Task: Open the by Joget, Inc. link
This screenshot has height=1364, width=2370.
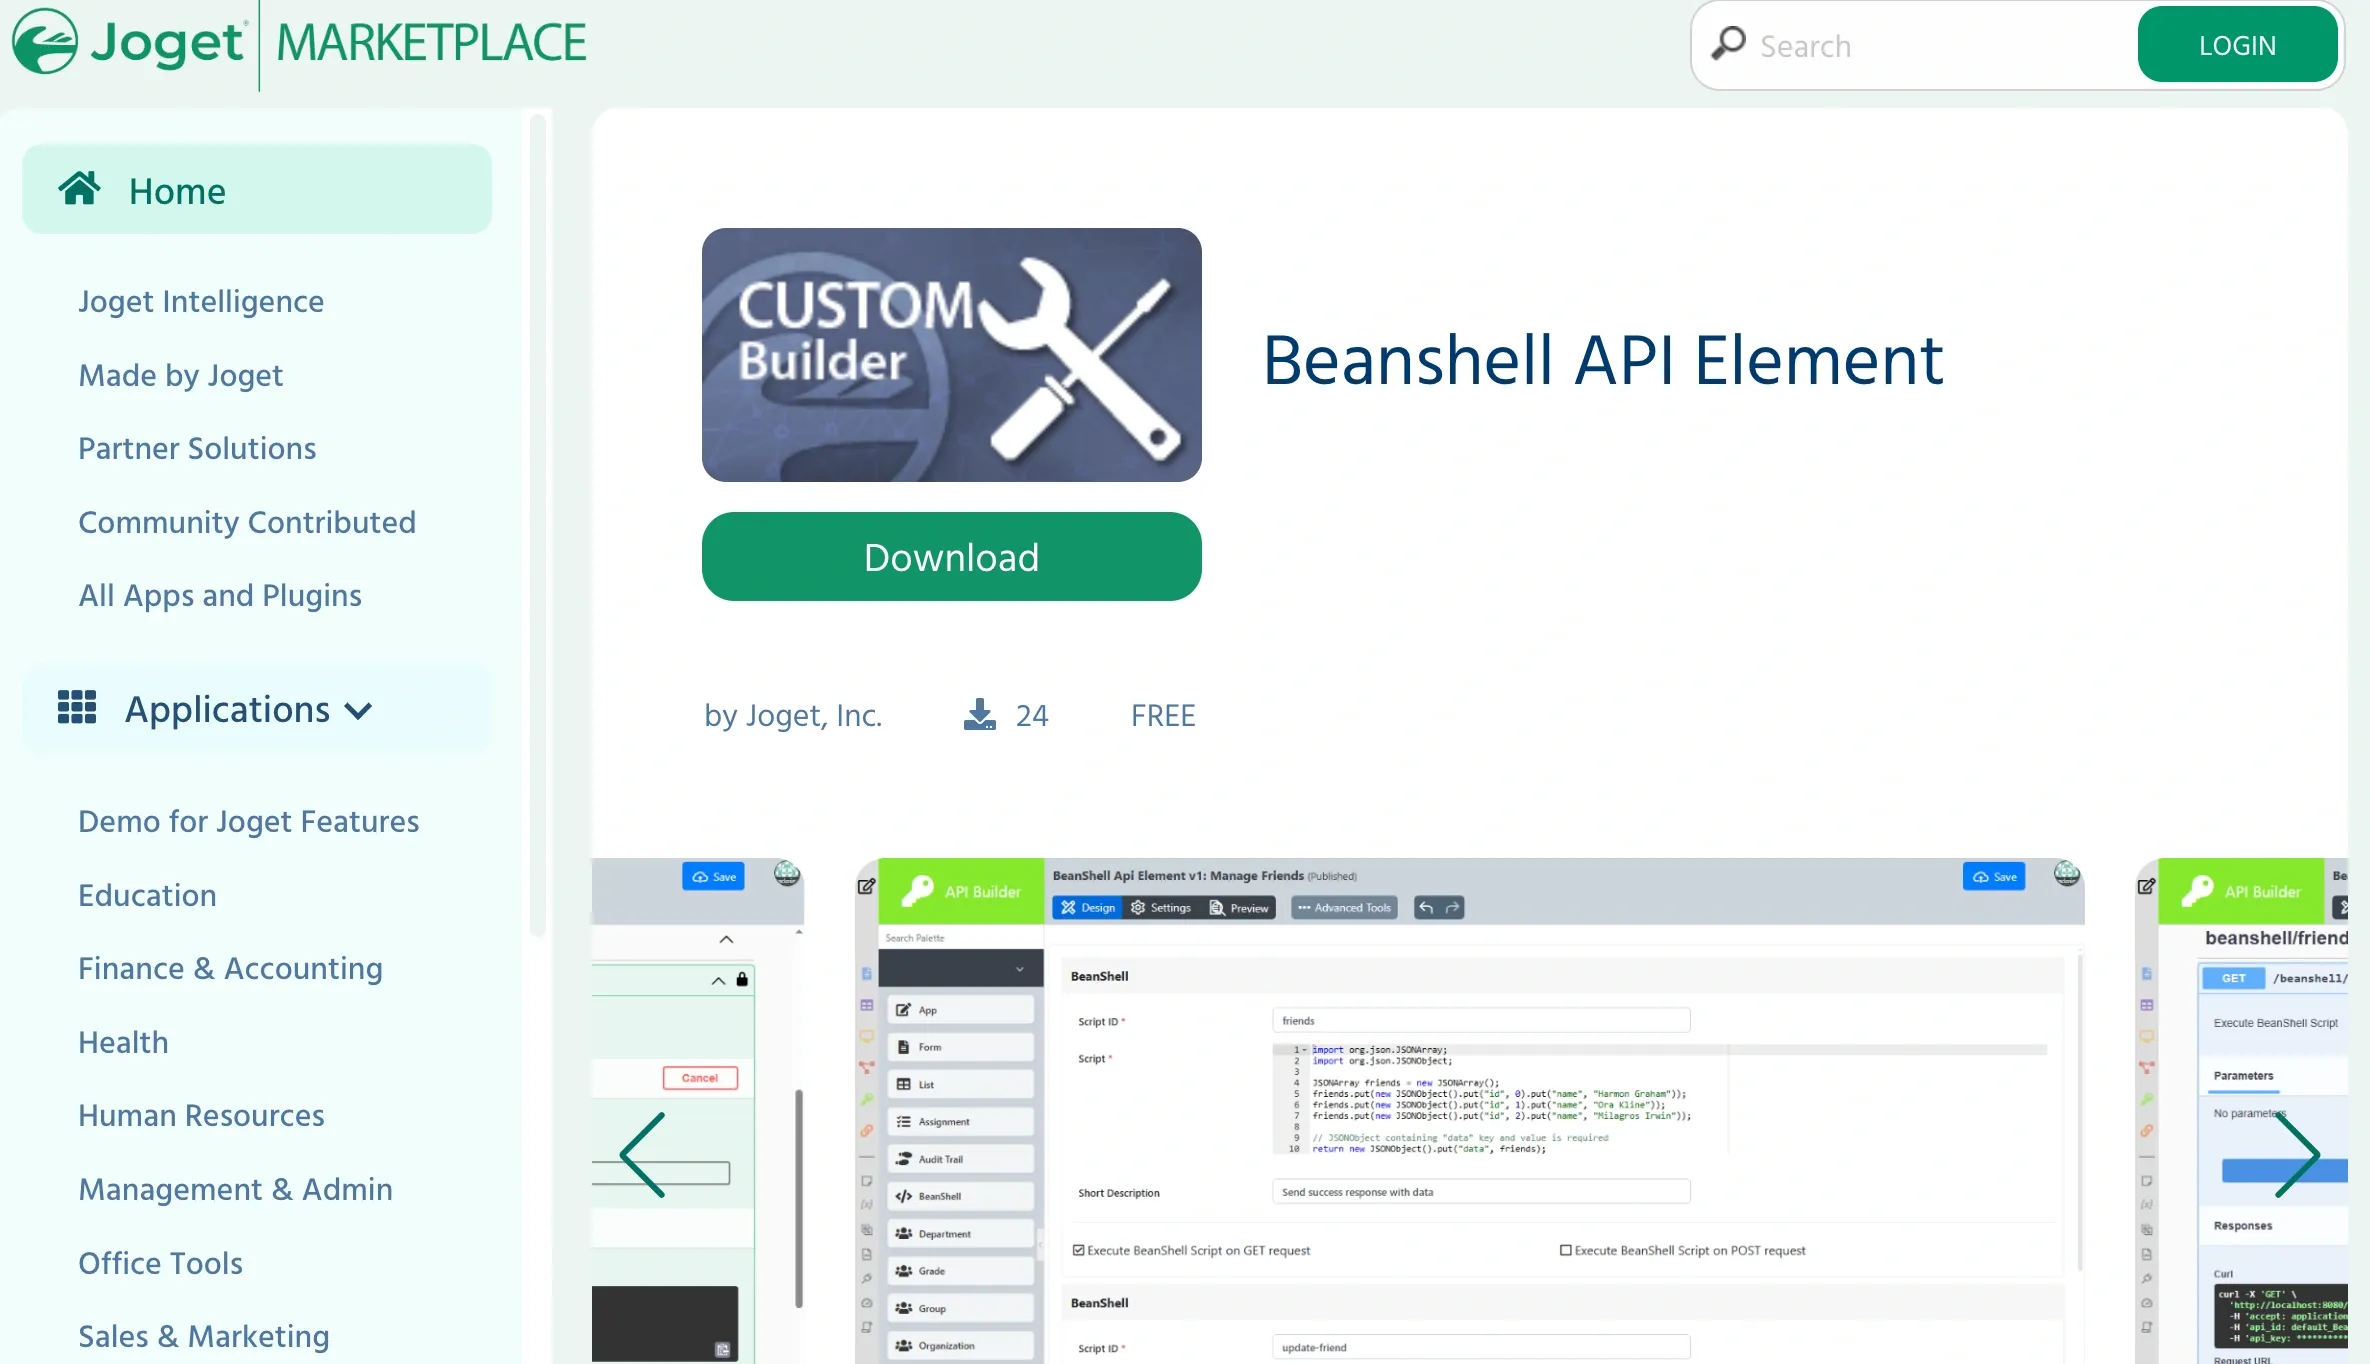Action: click(x=793, y=715)
